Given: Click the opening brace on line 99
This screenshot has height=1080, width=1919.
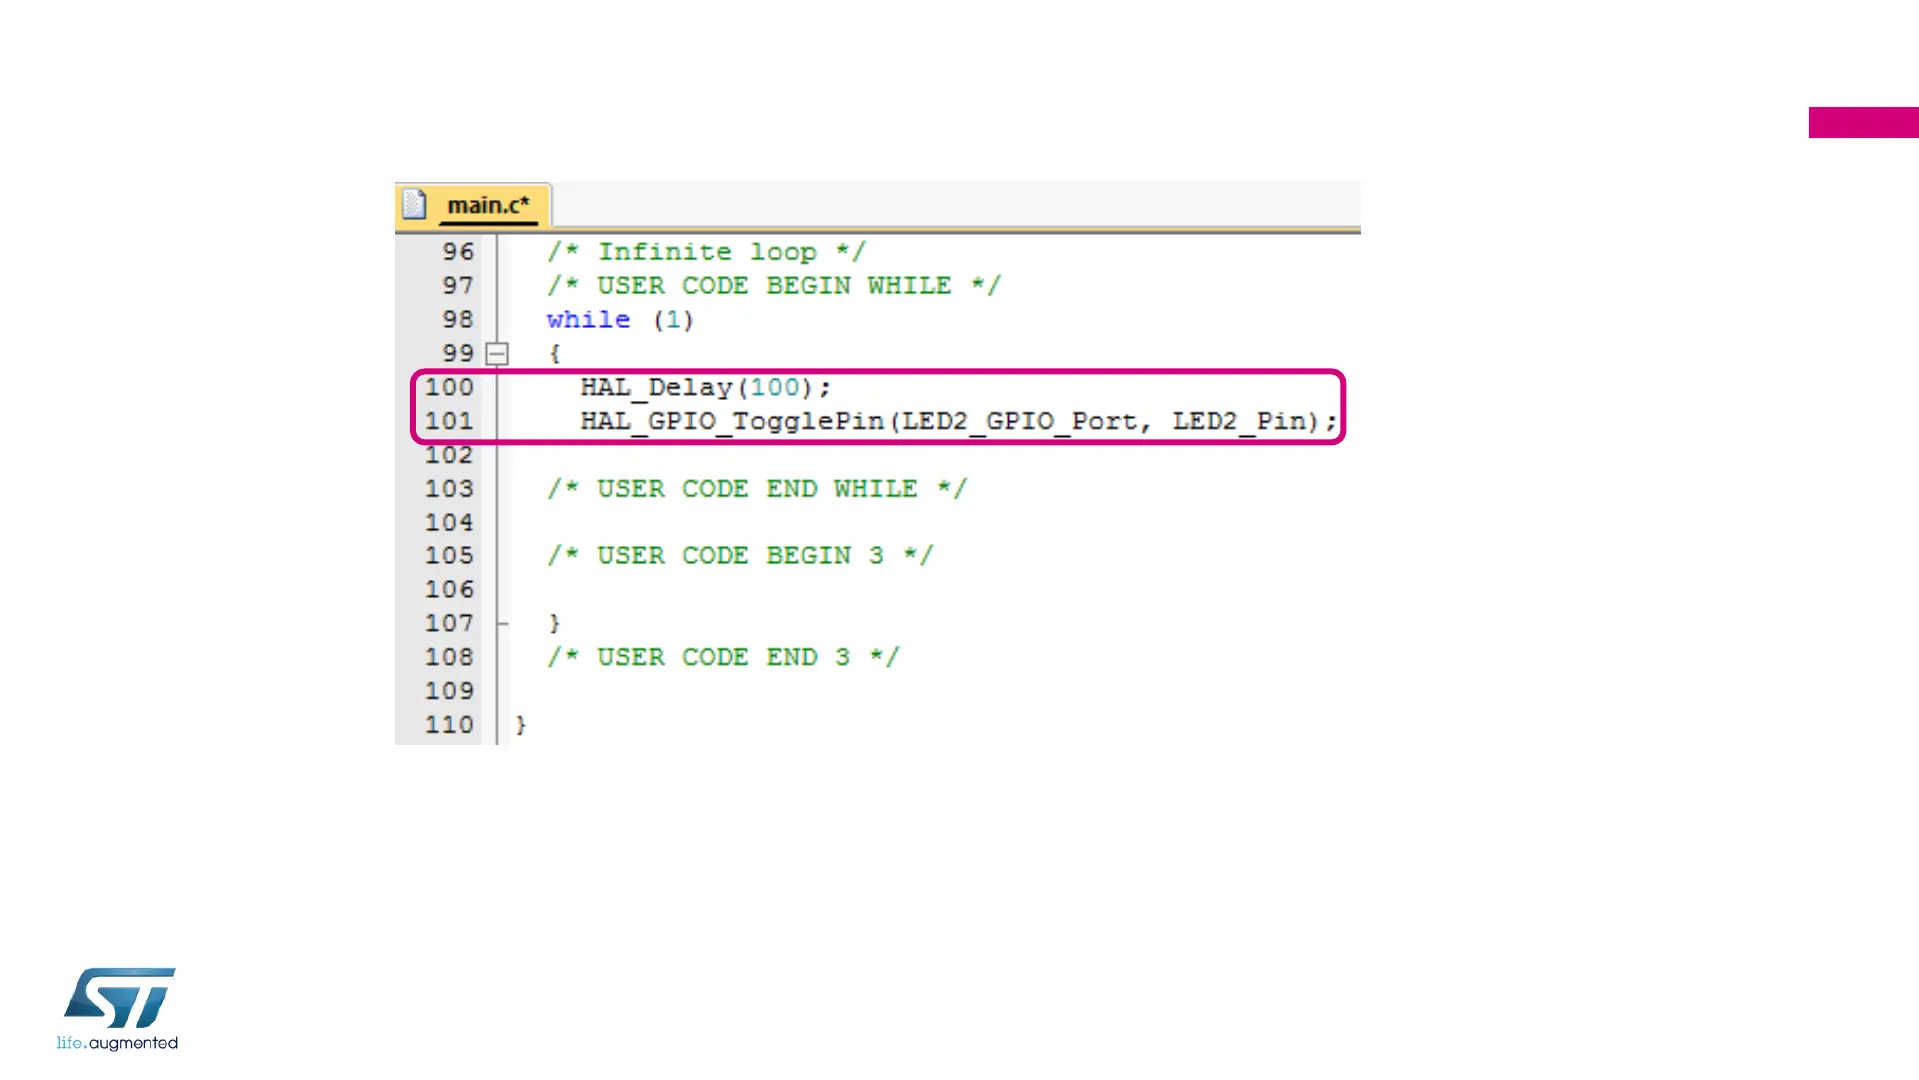Looking at the screenshot, I should (554, 354).
